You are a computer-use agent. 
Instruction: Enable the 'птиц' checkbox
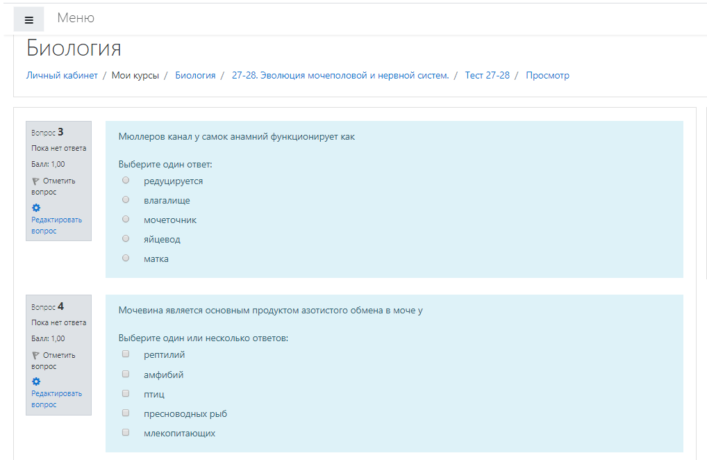[x=126, y=393]
